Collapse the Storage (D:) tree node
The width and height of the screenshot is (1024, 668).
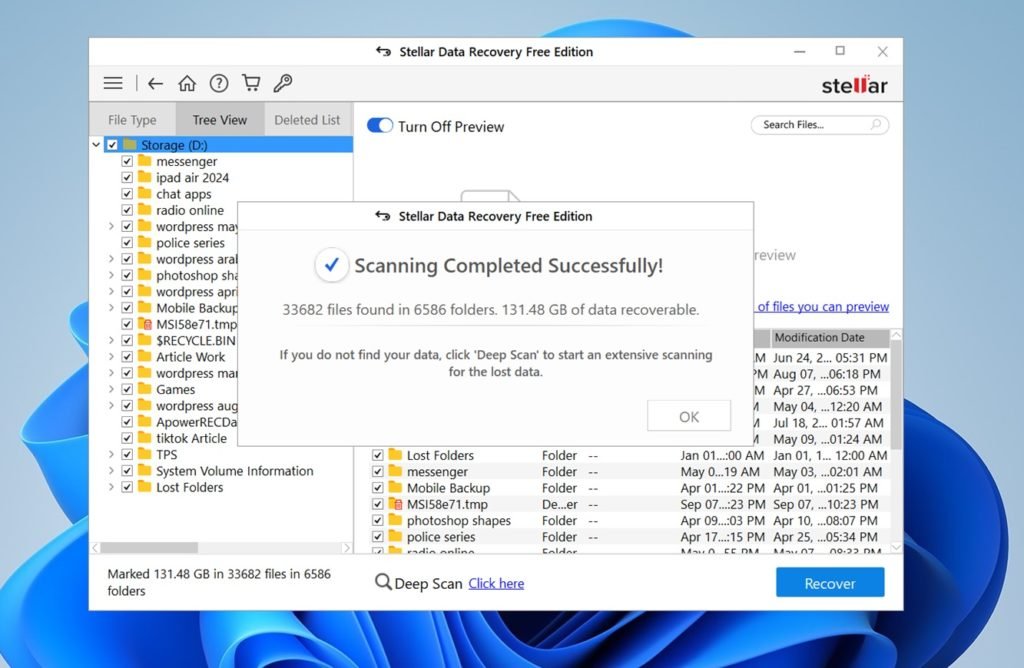pyautogui.click(x=96, y=144)
